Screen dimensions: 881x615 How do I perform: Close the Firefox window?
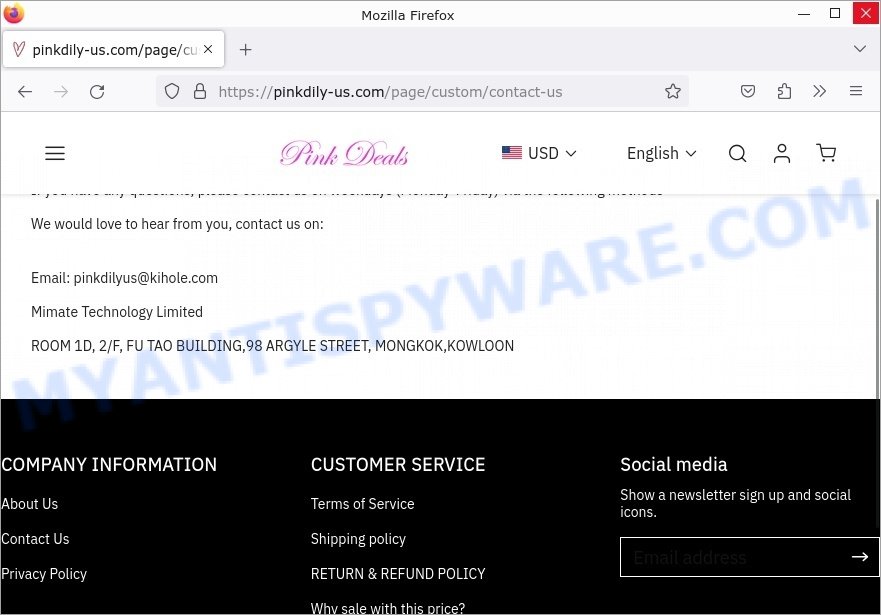866,13
